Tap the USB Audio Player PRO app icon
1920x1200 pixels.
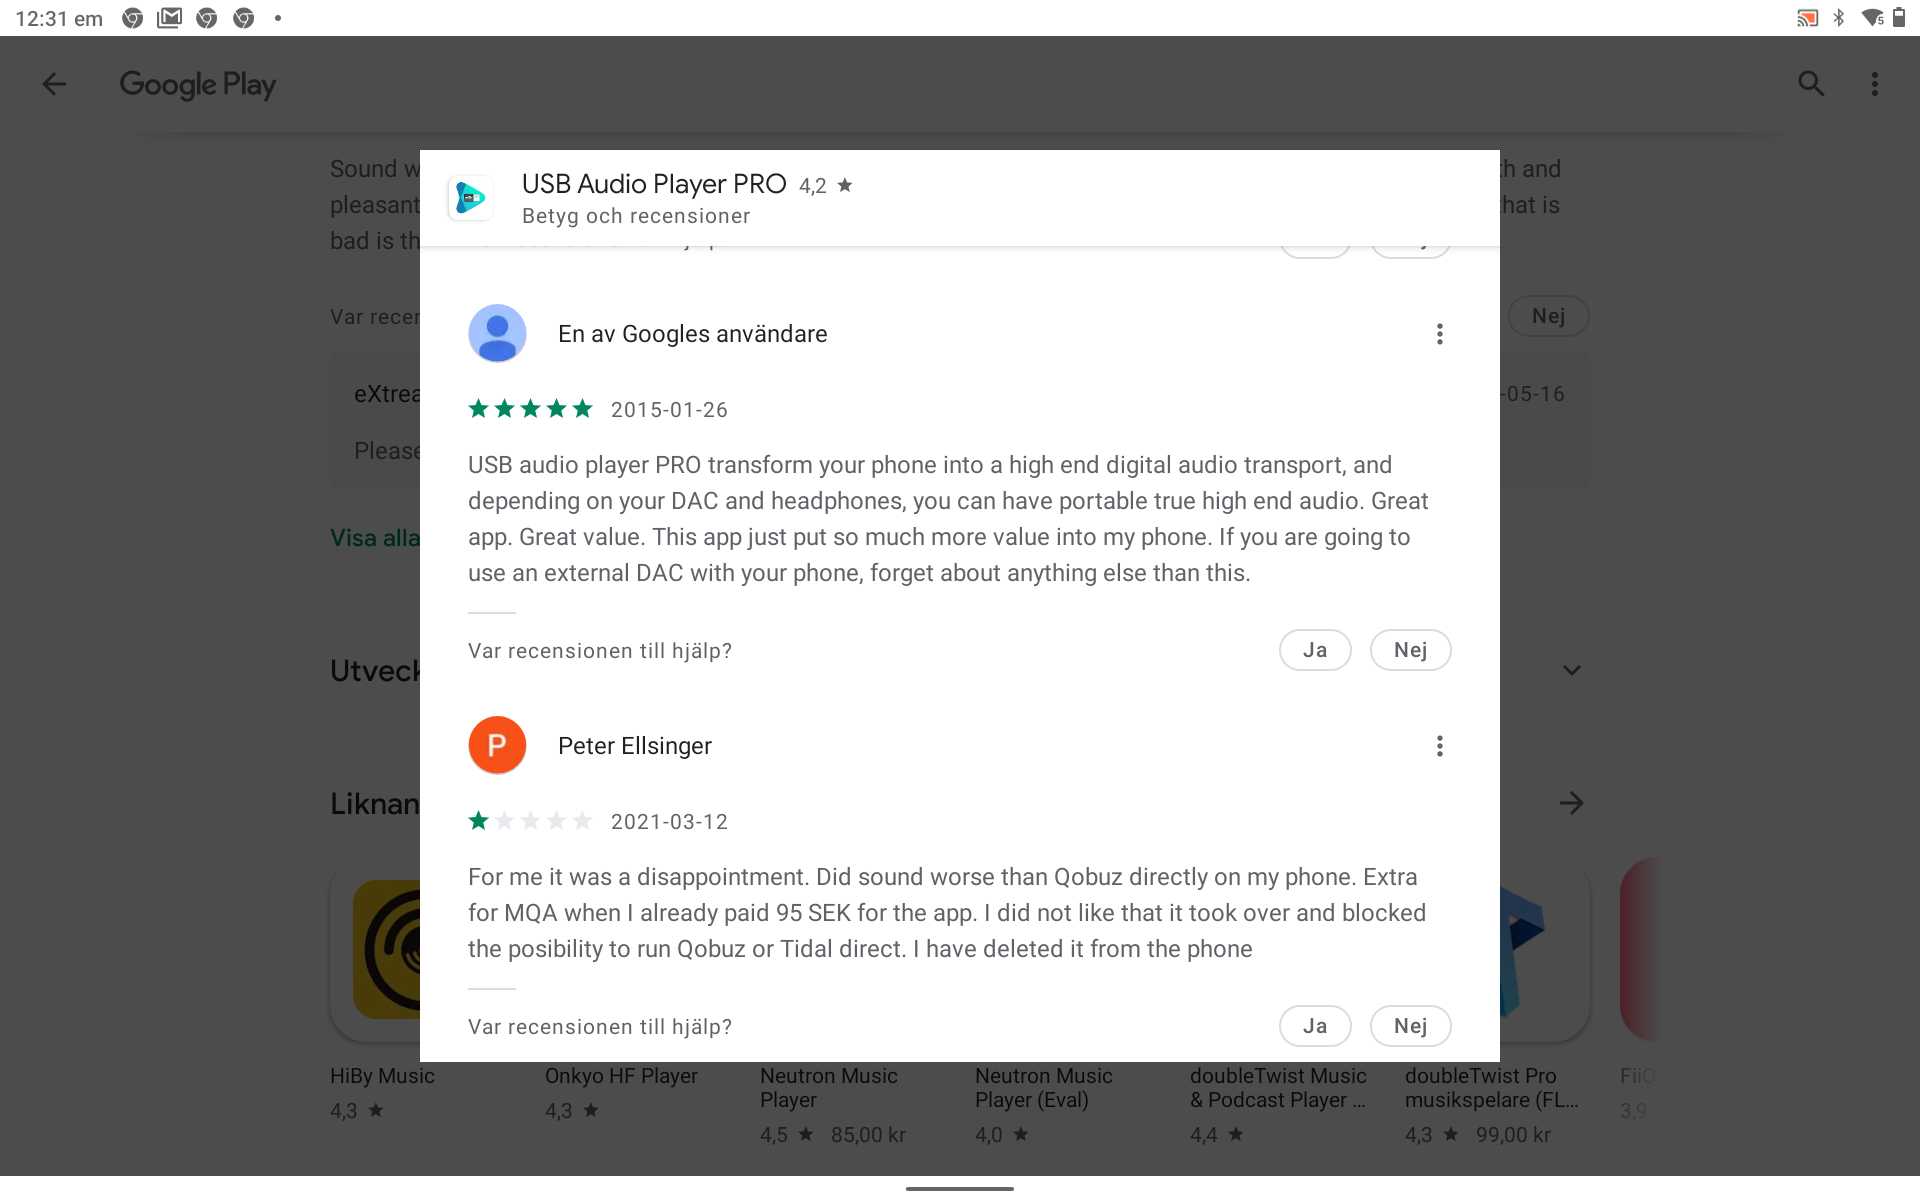tap(471, 198)
